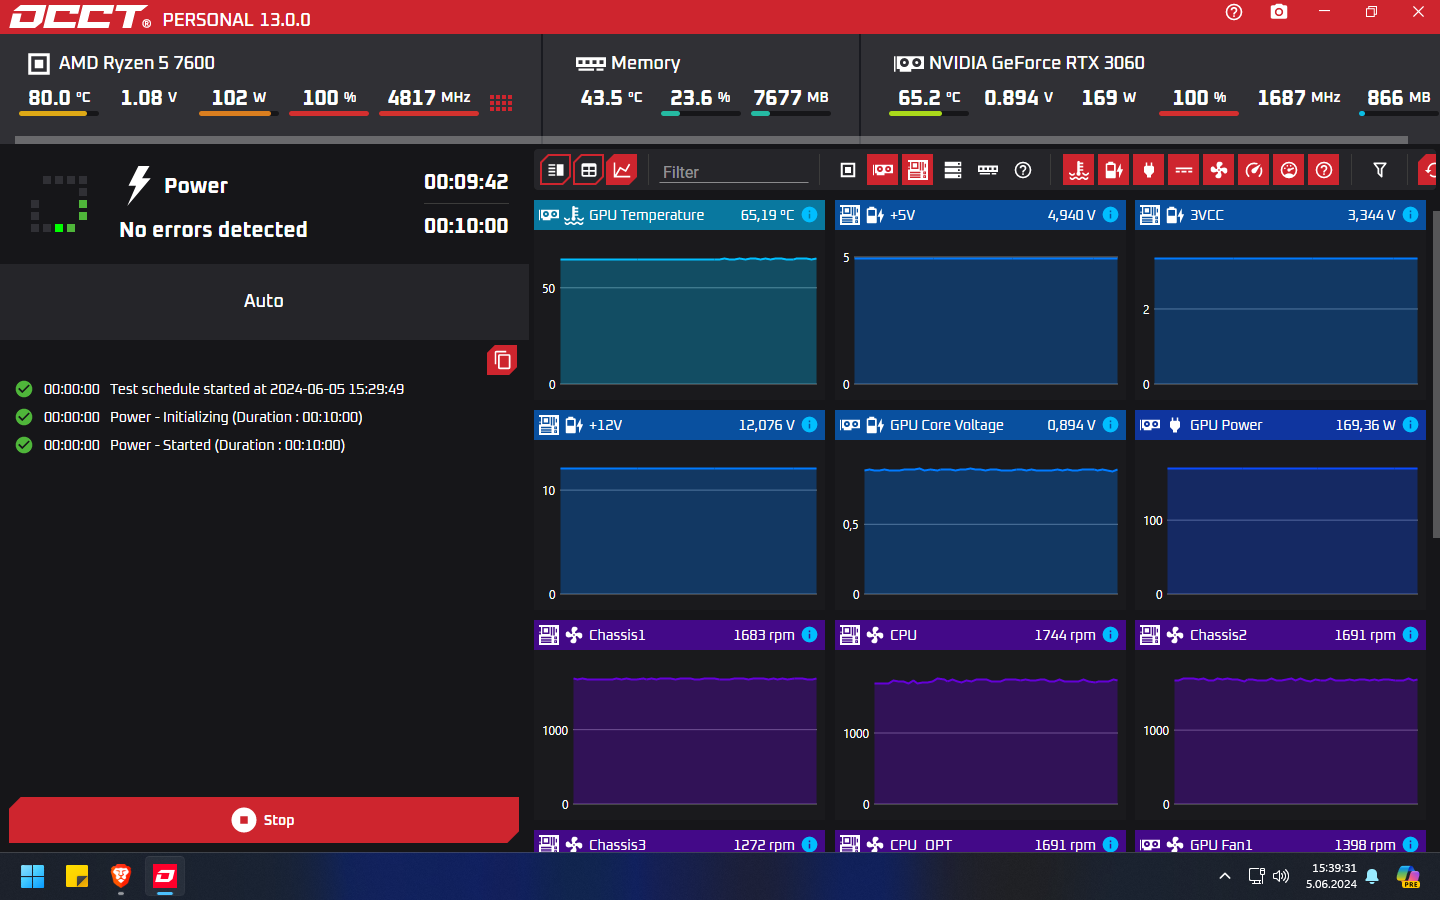1440x900 pixels.
Task: Open info for GPU Power graph
Action: click(1410, 425)
